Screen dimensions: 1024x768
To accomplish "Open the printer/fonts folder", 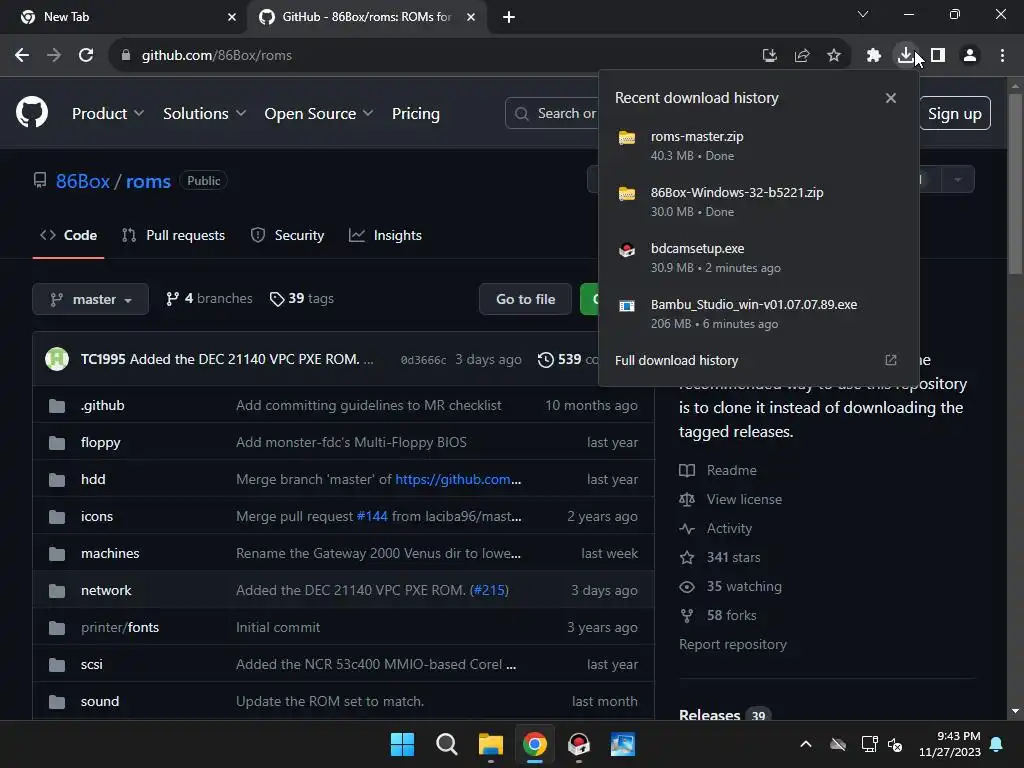I will (x=120, y=628).
